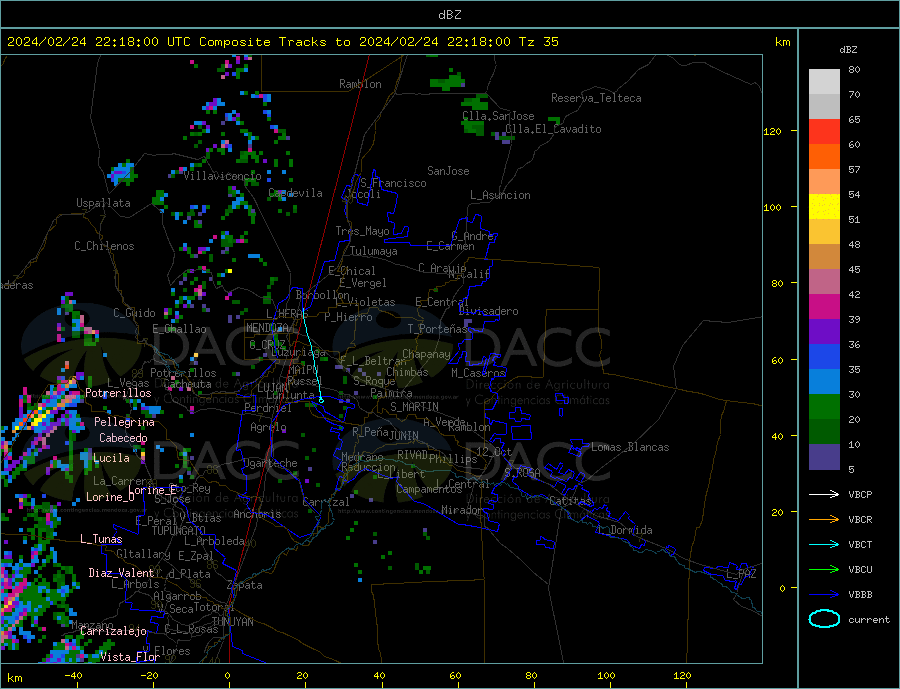Click the Carrizal label
Viewport: 900px width, 689px height.
click(x=326, y=502)
